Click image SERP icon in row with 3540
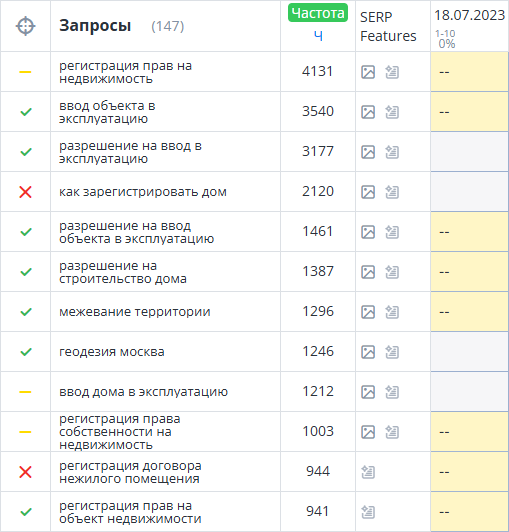 (x=368, y=112)
